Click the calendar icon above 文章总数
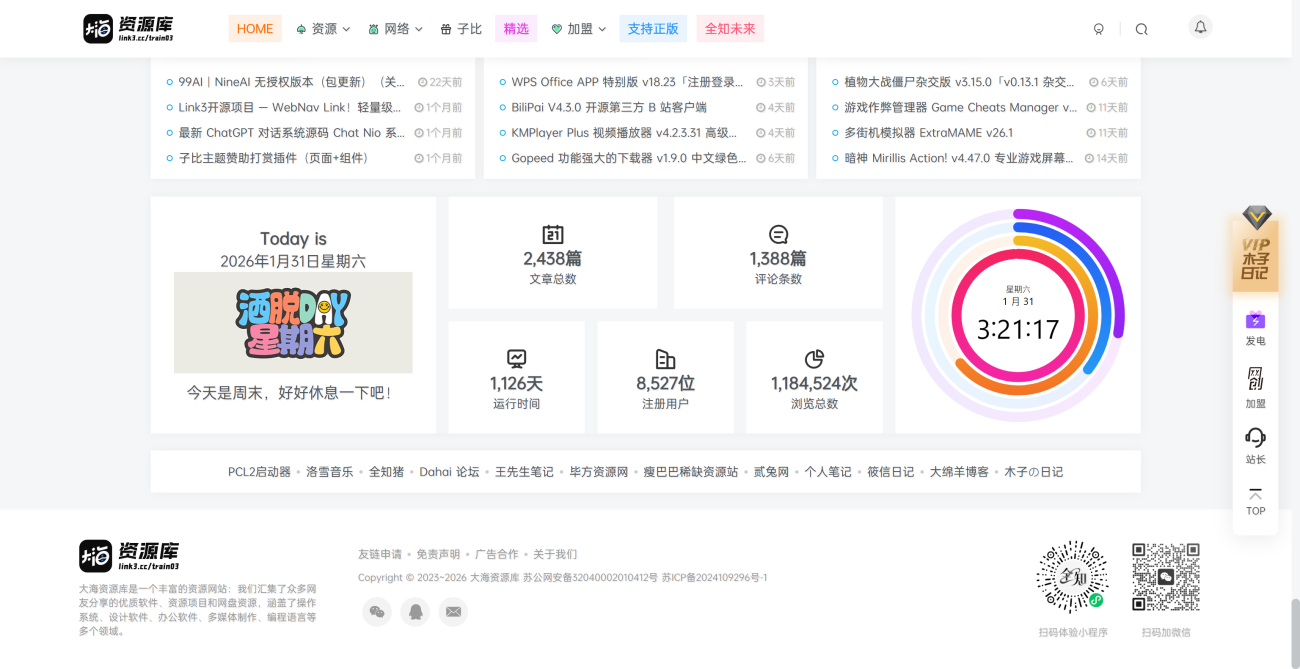The image size is (1300, 669). click(x=553, y=234)
